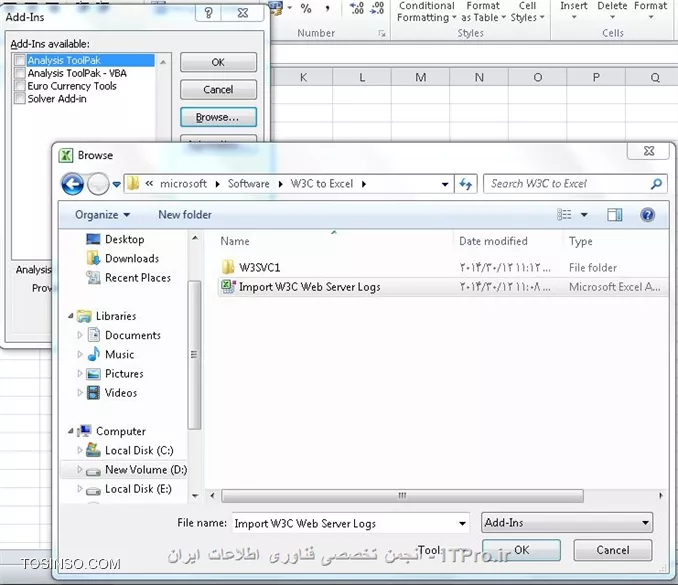Click the refresh icon next to address bar
The height and width of the screenshot is (585, 678).
tap(466, 184)
